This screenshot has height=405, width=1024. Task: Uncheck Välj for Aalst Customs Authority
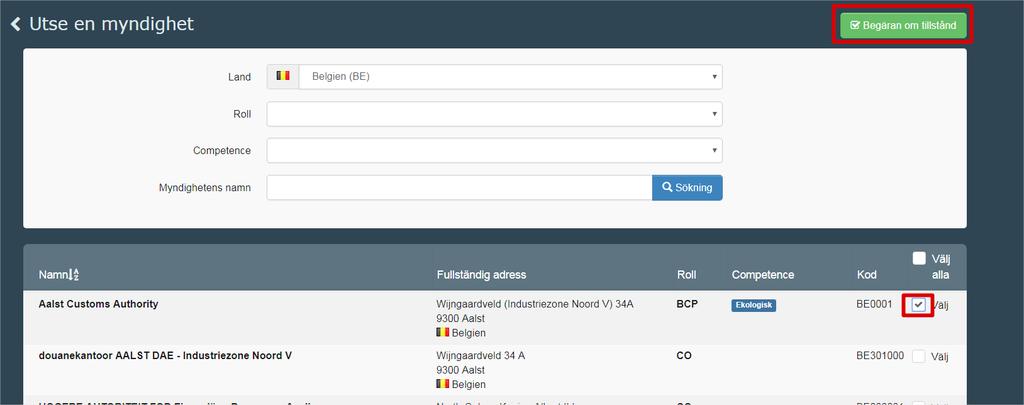coord(919,304)
